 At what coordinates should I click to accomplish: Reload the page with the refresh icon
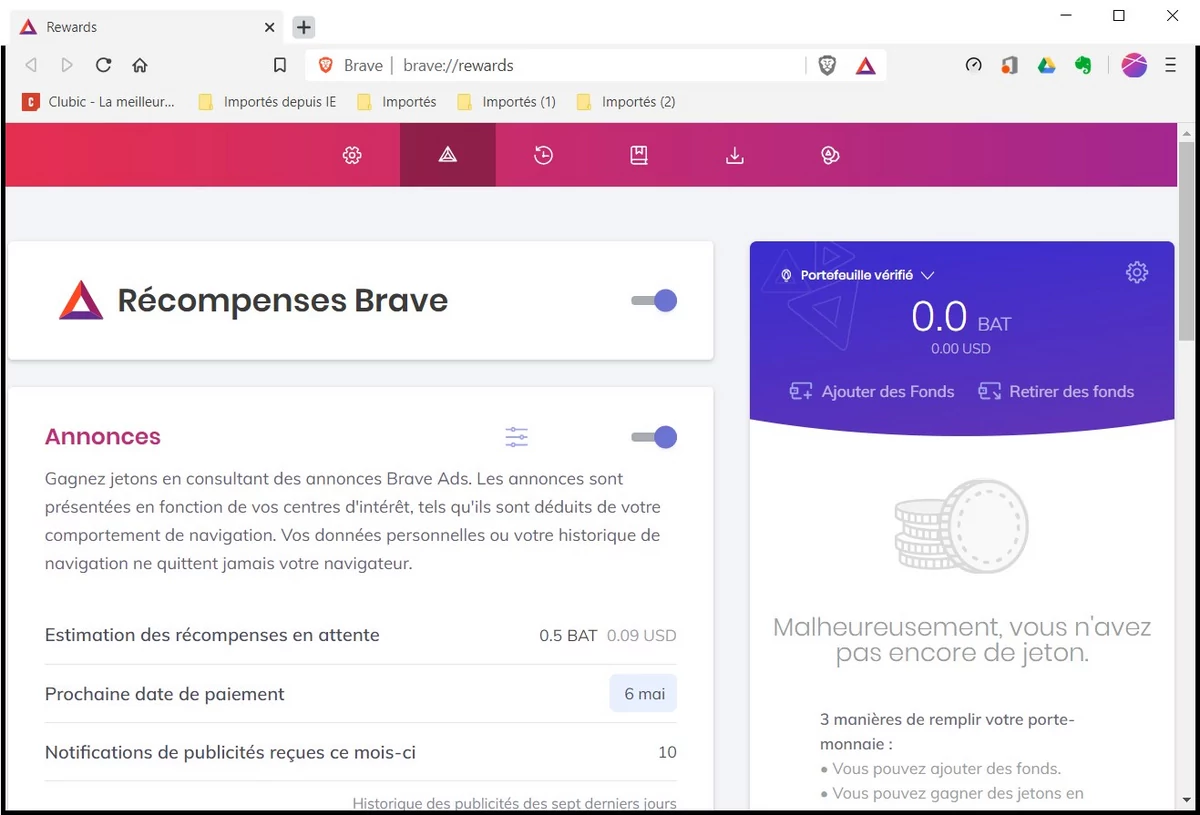(x=103, y=65)
